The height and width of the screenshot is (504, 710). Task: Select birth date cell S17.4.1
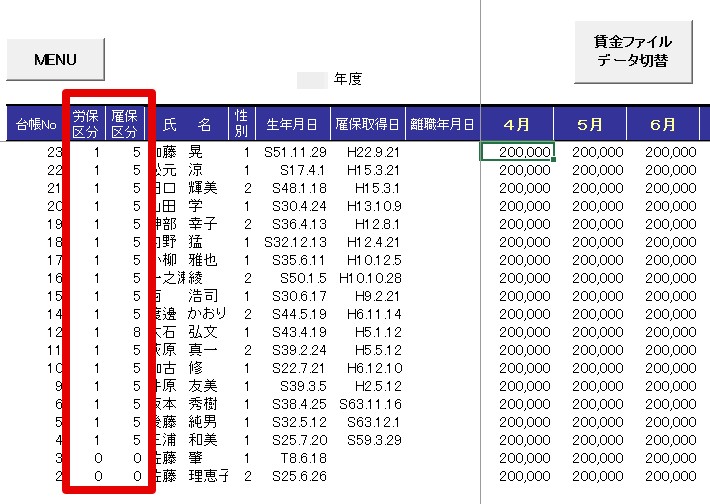tap(302, 170)
